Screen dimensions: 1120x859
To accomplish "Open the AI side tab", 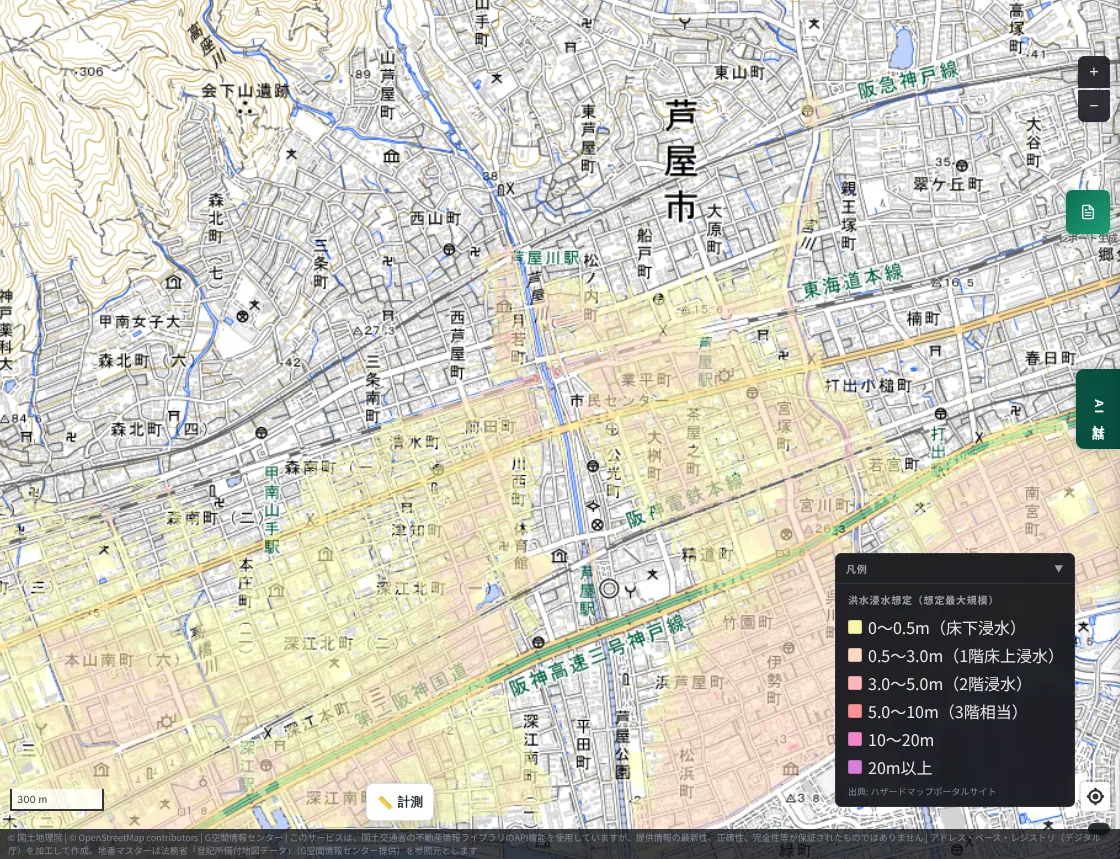I will coord(1098,409).
